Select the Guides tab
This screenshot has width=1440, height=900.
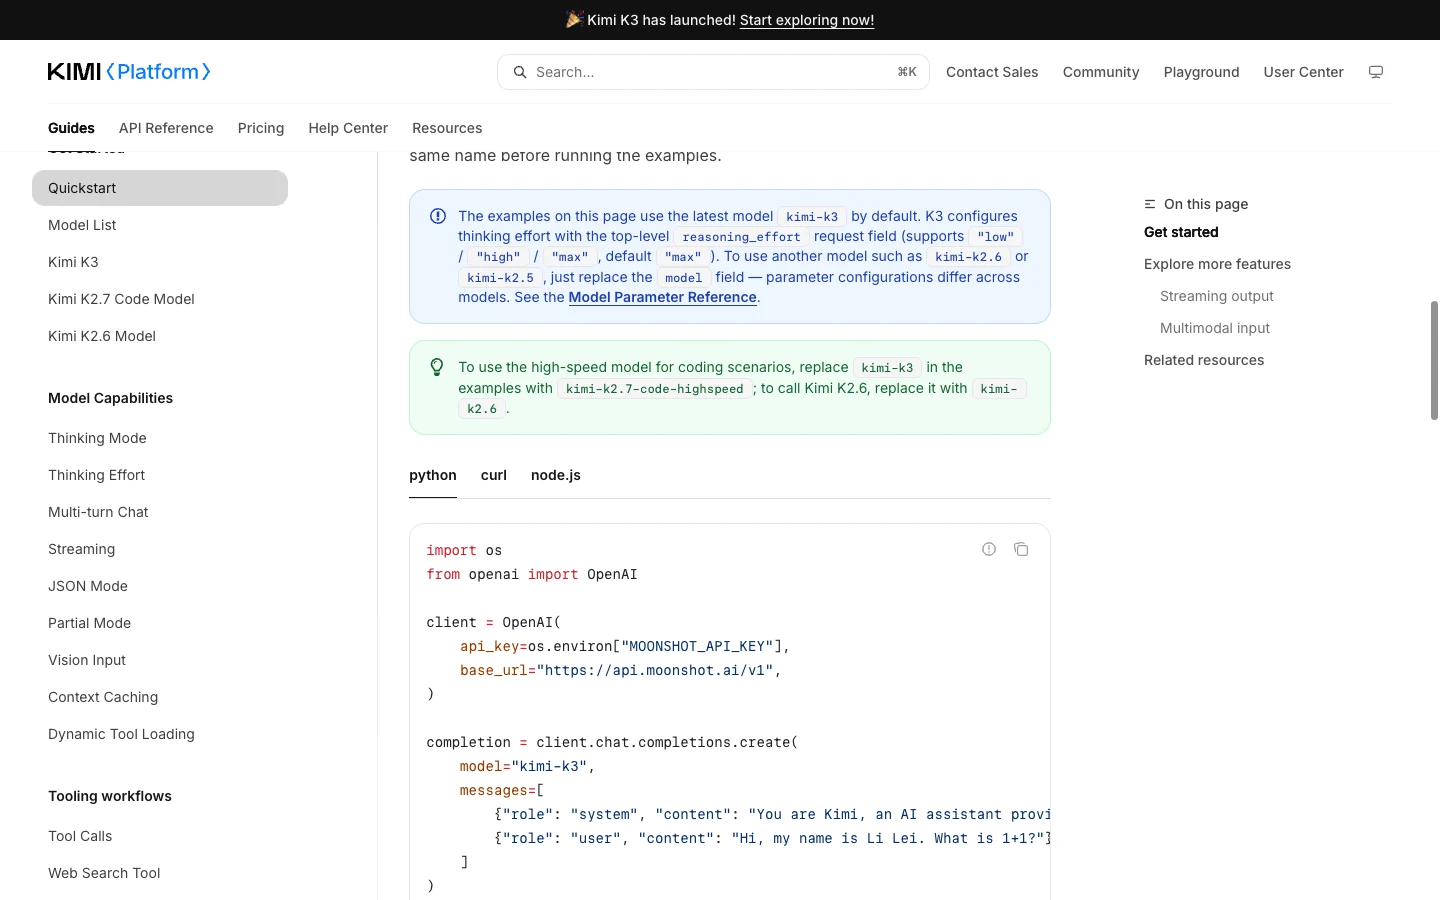click(x=71, y=128)
